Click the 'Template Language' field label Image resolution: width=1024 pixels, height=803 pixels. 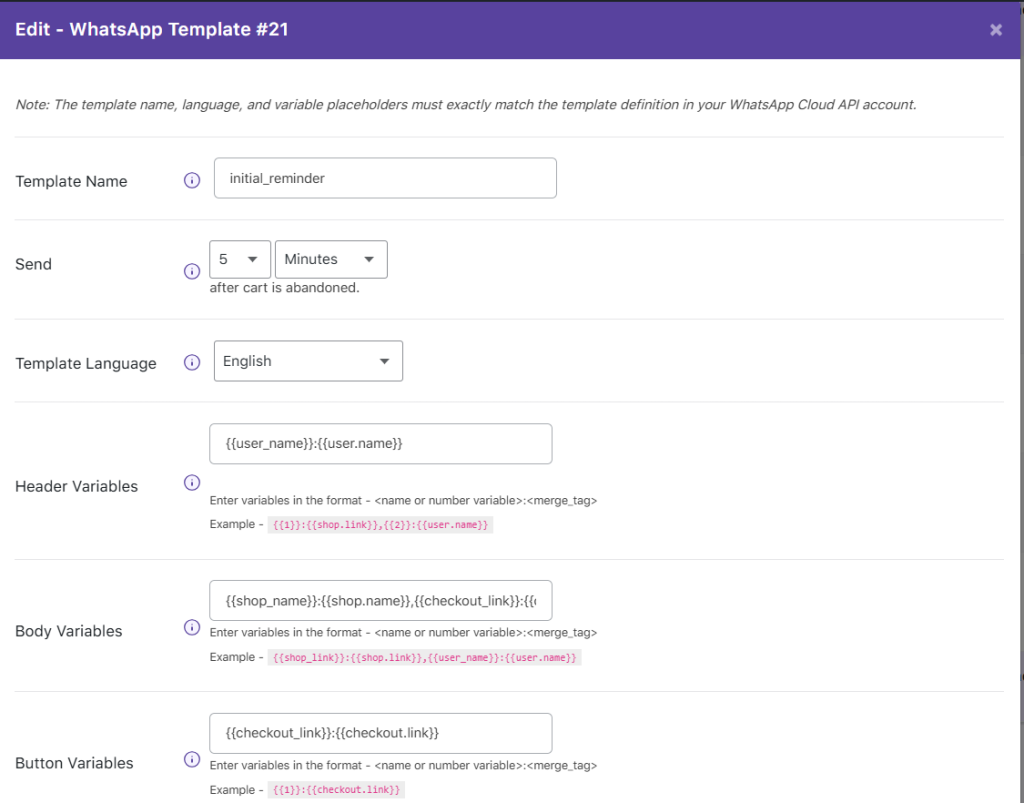point(86,364)
